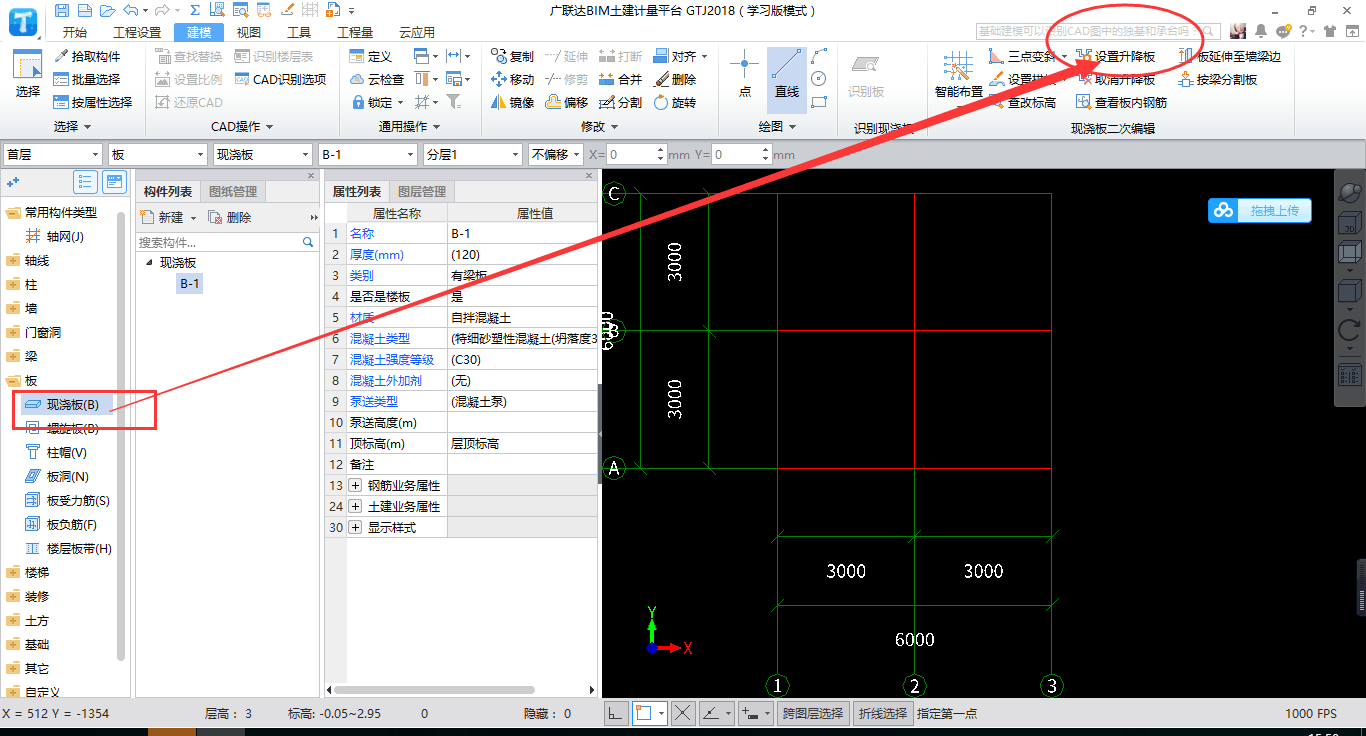
Task: Open the 现浇板 component type dropdown
Action: tap(263, 154)
